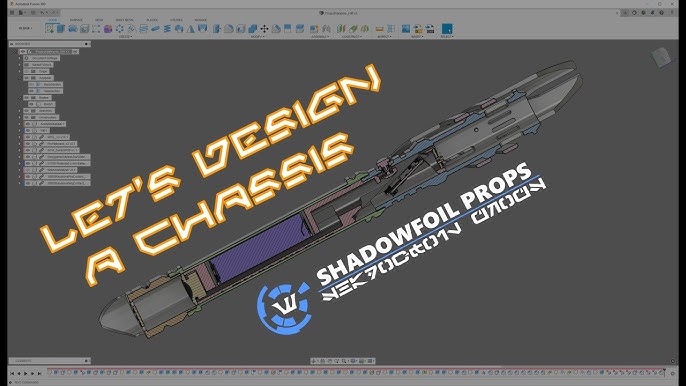Viewport: 686px width, 386px height.
Task: Switch to the MESH toolbar tab
Action: pyautogui.click(x=99, y=20)
